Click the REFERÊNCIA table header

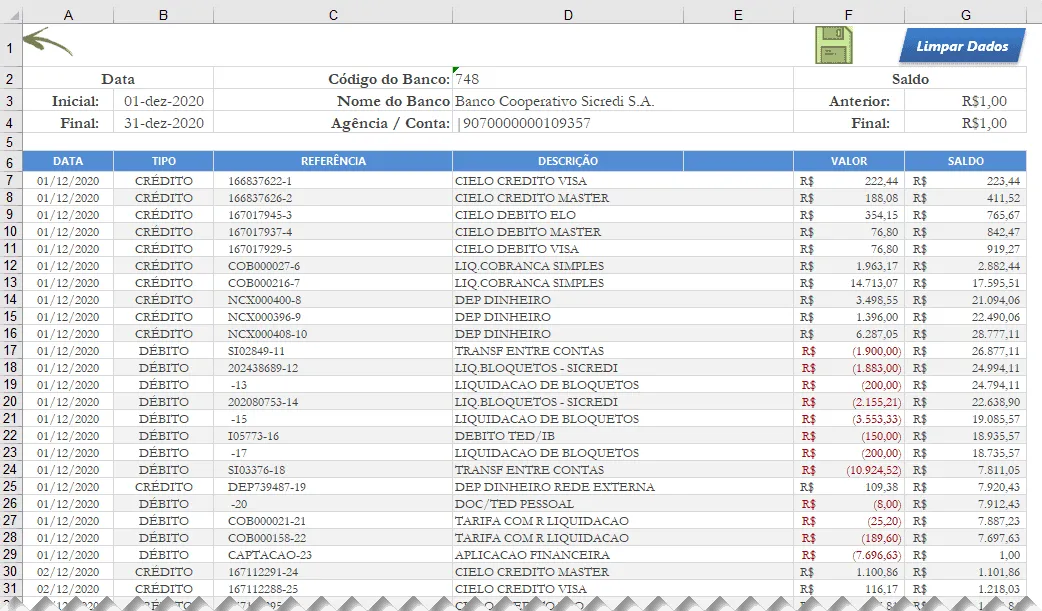point(333,161)
